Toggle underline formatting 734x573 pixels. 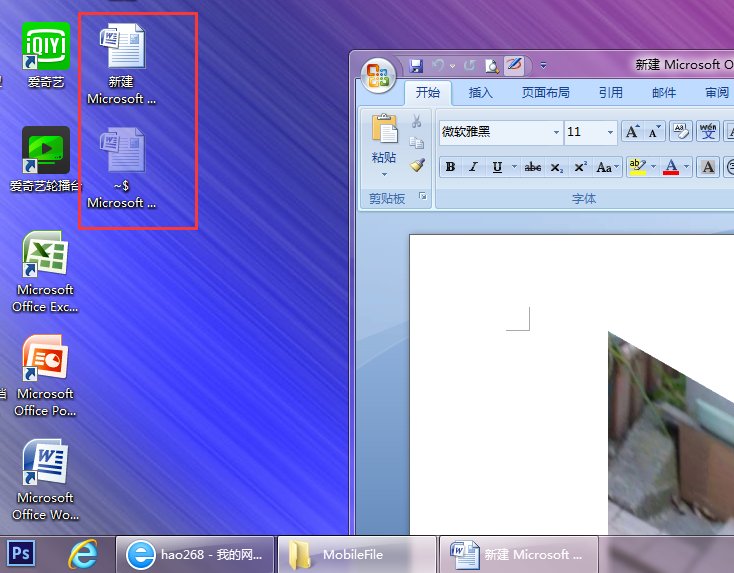pos(497,167)
